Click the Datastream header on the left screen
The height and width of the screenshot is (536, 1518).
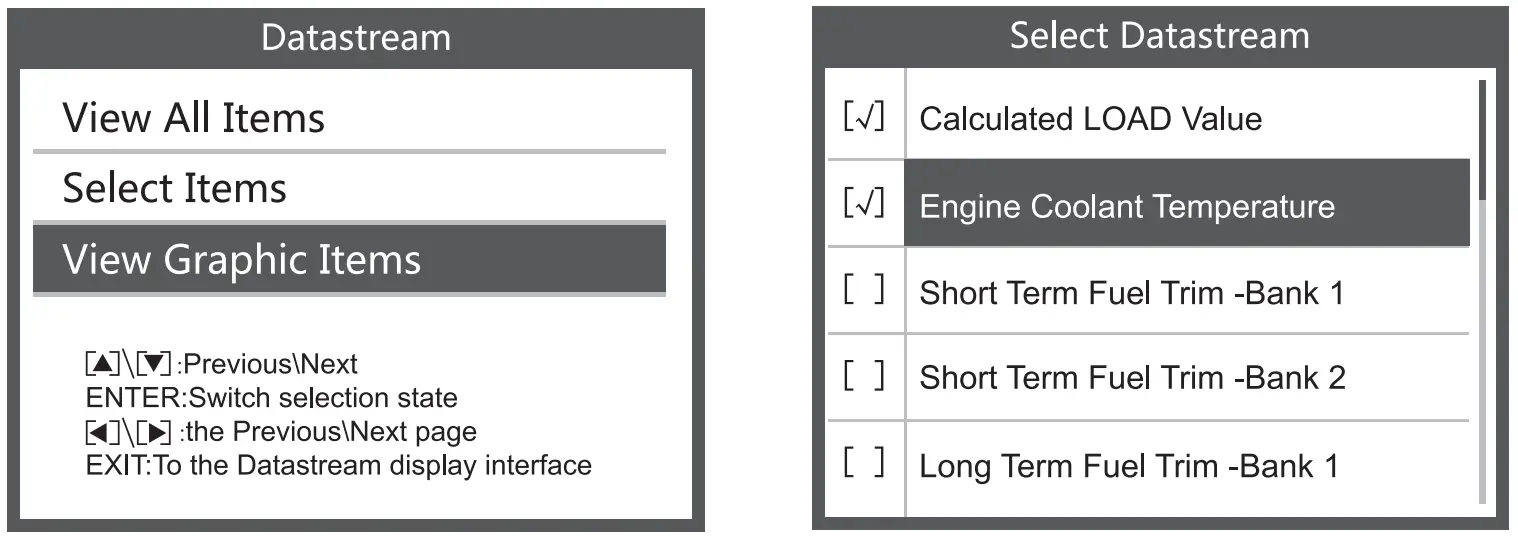coord(356,38)
